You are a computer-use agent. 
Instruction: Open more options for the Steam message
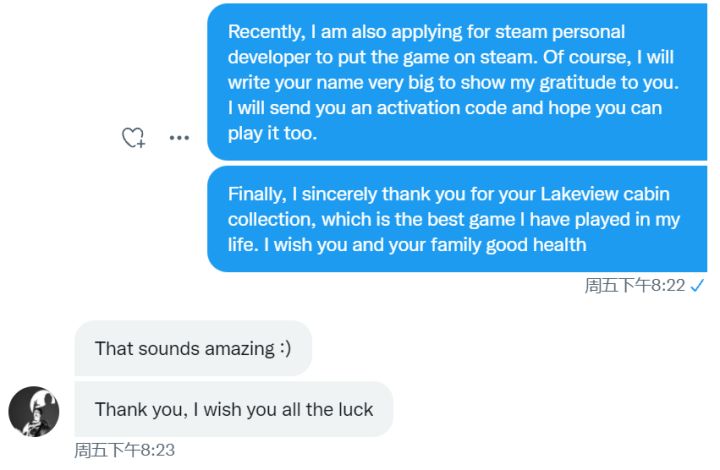tap(179, 138)
